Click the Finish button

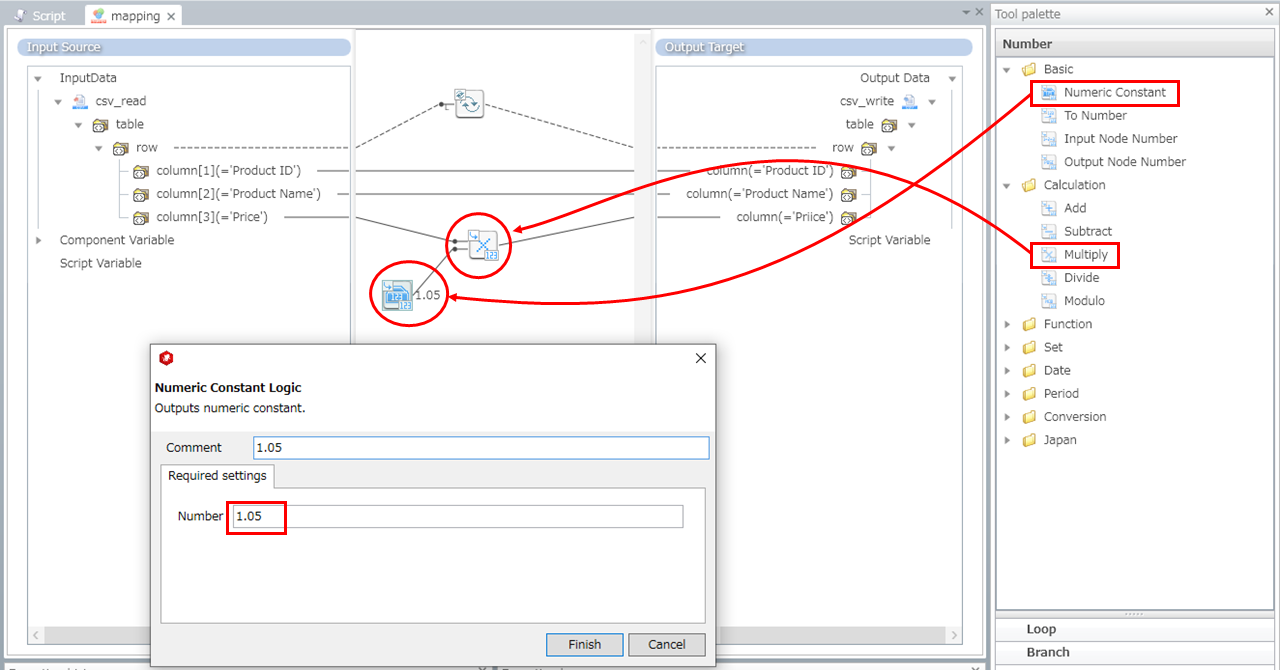(584, 645)
